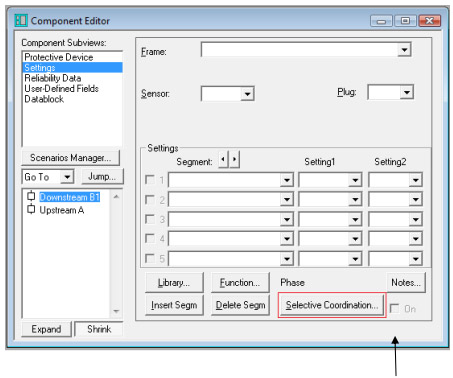Minimize the Component Editor window
This screenshot has width=453, height=378.
tap(381, 21)
